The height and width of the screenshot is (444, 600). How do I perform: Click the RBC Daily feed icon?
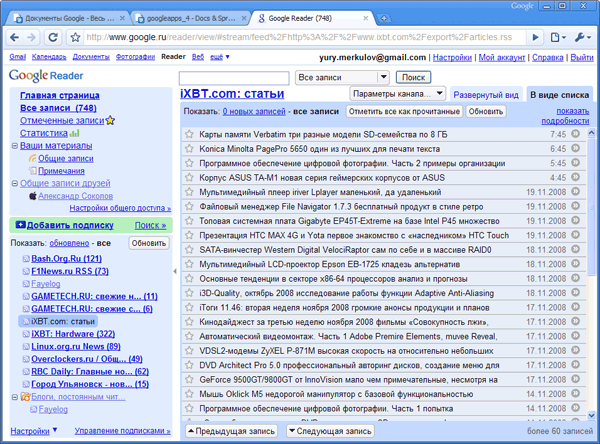(x=26, y=372)
